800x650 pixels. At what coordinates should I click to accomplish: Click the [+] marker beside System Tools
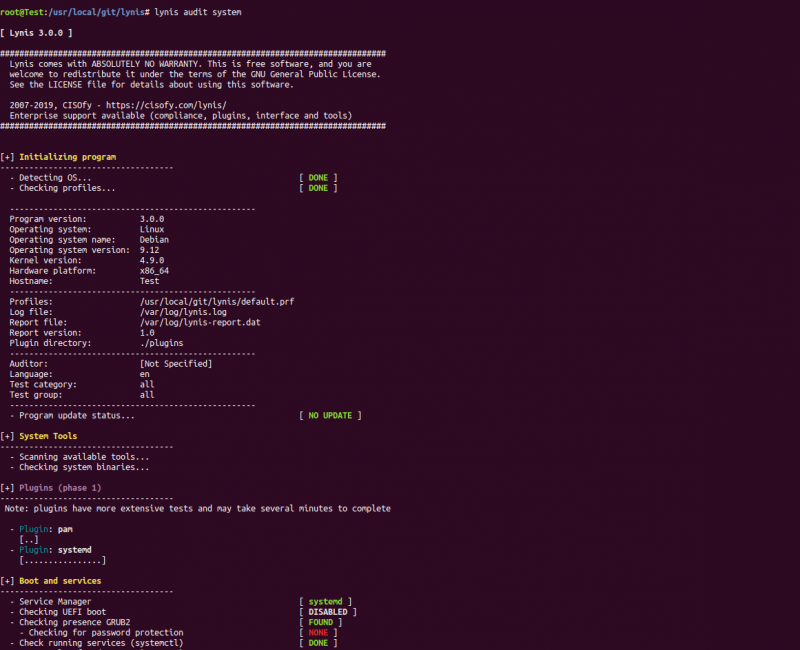(7, 436)
